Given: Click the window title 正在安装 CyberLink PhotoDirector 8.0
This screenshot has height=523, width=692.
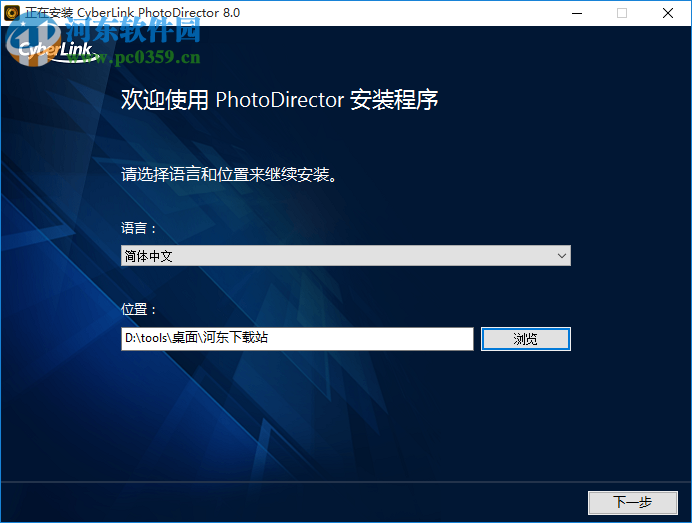Looking at the screenshot, I should point(132,13).
